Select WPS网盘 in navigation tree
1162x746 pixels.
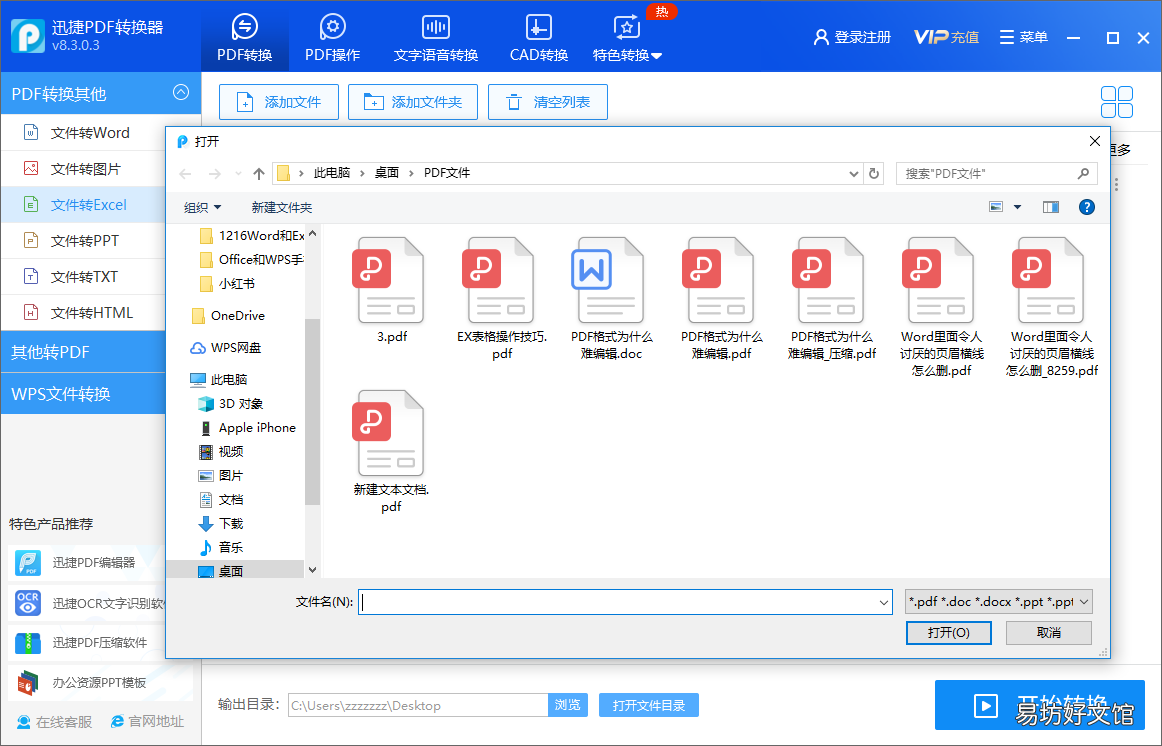(226, 347)
